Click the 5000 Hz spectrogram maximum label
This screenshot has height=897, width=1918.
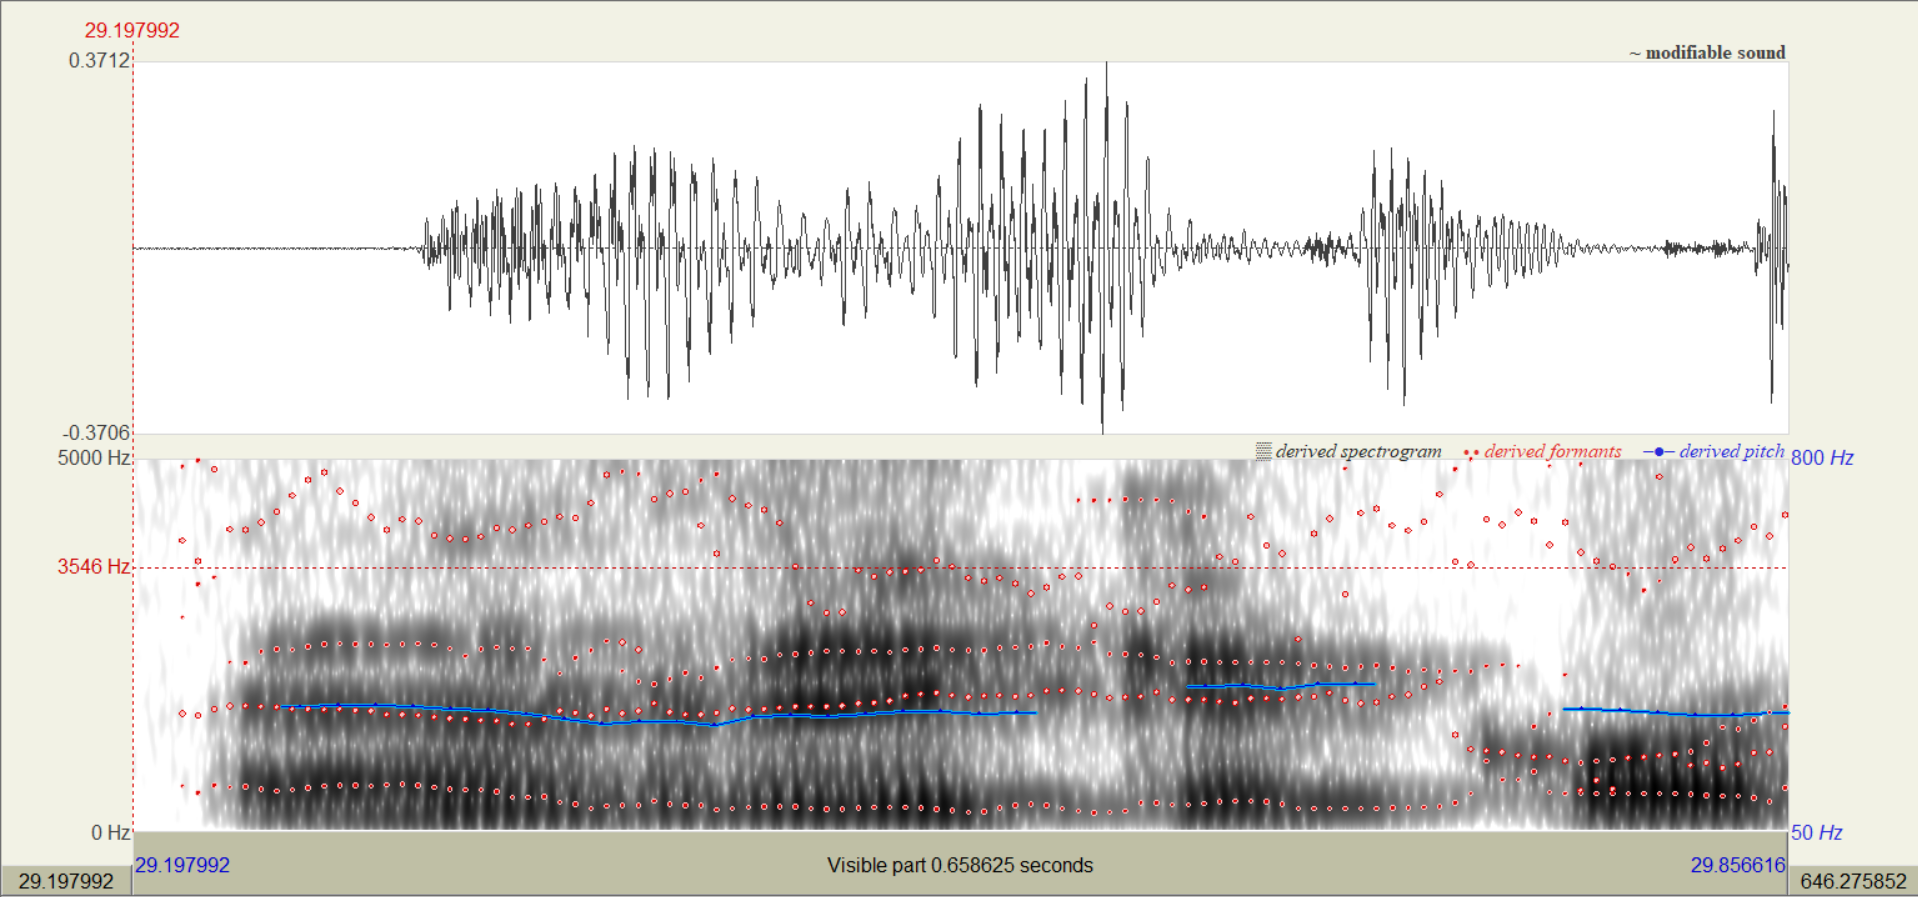[94, 458]
